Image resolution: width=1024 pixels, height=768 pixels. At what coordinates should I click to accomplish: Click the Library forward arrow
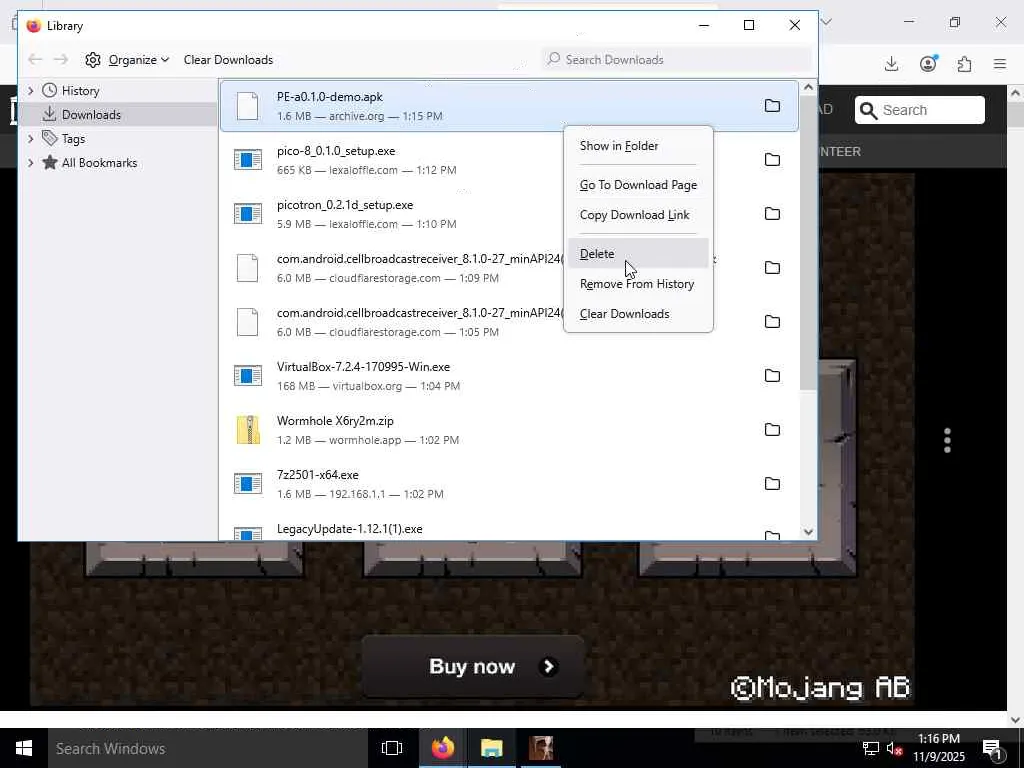point(61,59)
